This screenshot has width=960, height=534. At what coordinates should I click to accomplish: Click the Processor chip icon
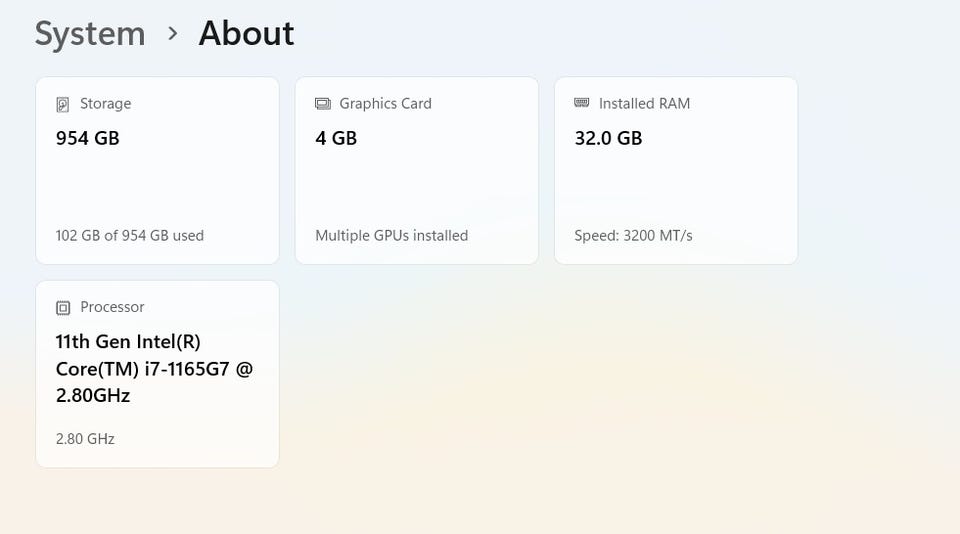[63, 308]
